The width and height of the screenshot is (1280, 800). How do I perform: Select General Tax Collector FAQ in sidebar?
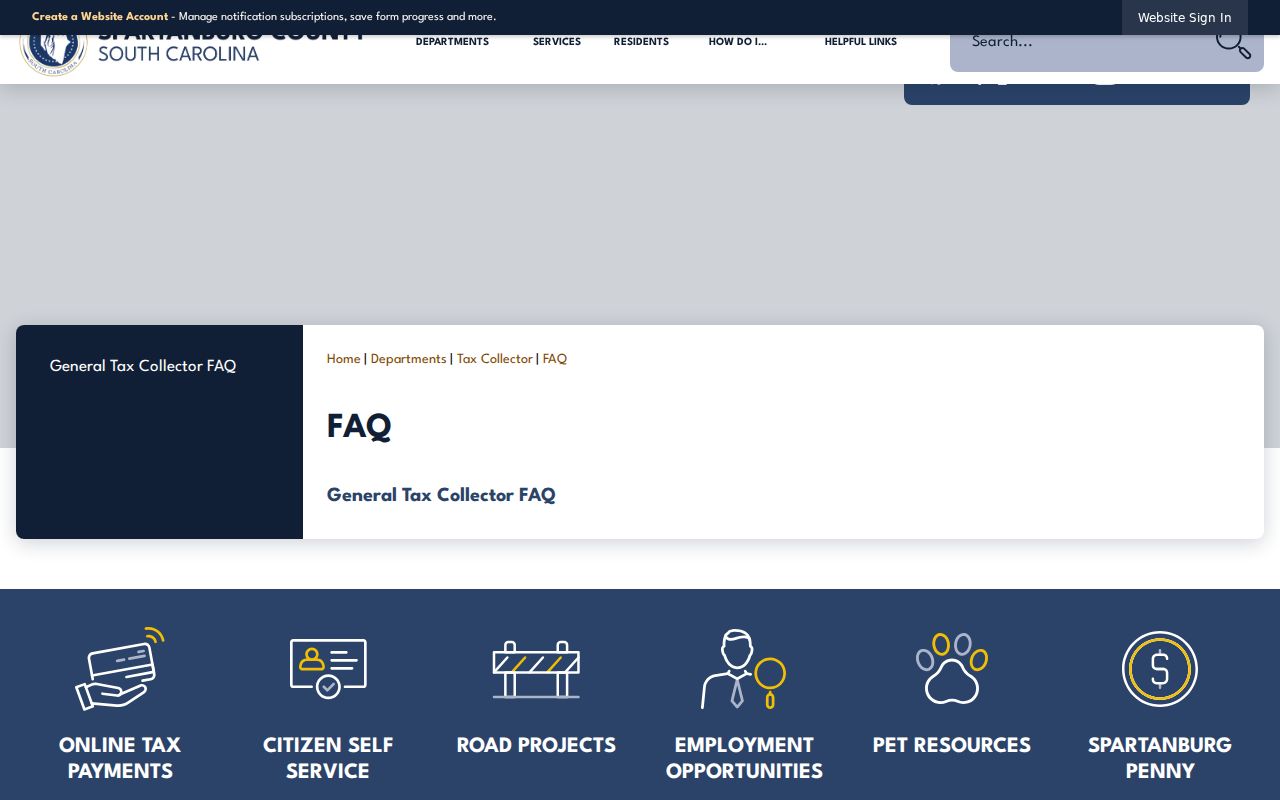tap(143, 366)
